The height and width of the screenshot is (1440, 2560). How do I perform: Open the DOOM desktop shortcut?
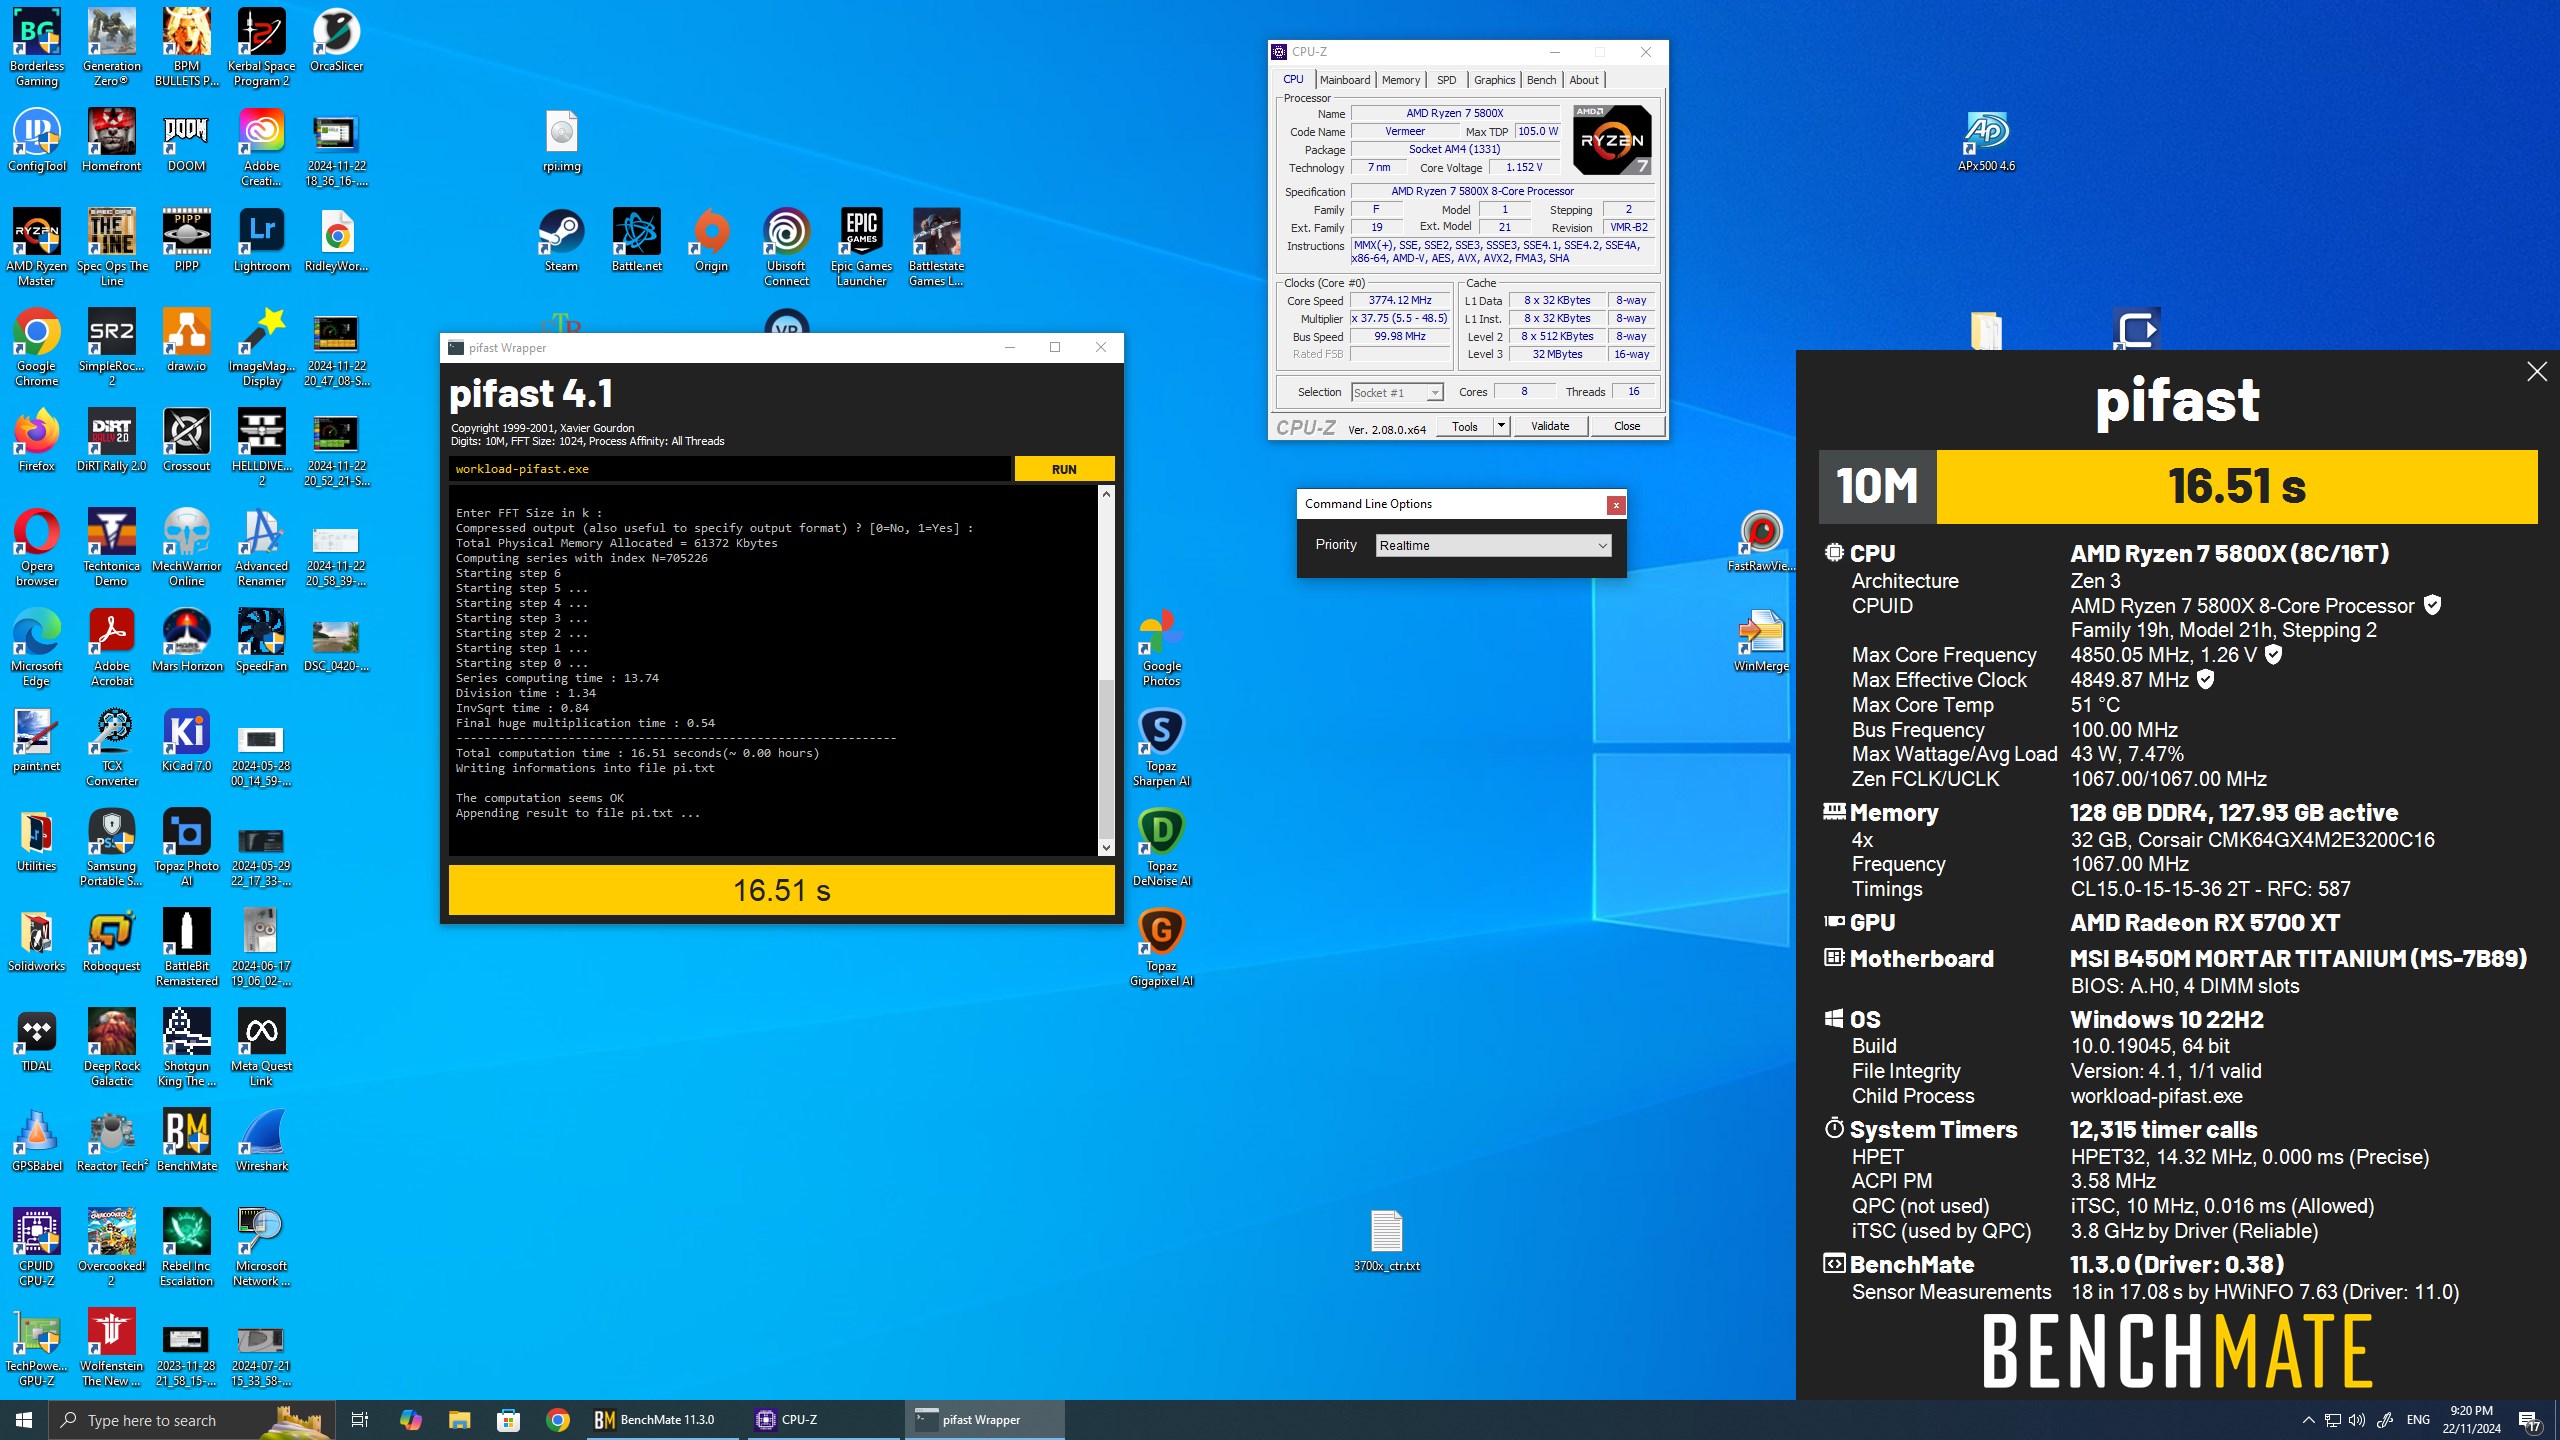coord(186,140)
